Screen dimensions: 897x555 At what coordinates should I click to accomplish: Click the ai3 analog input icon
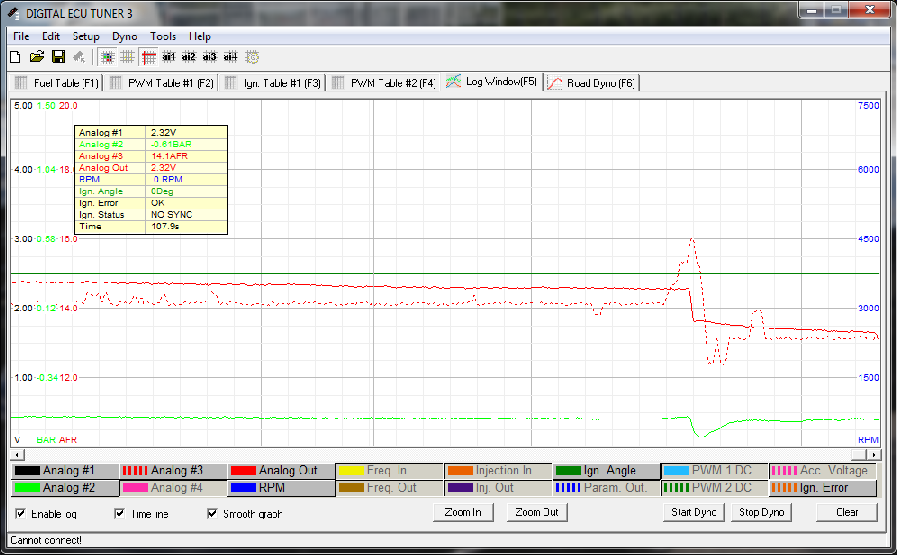(x=210, y=57)
